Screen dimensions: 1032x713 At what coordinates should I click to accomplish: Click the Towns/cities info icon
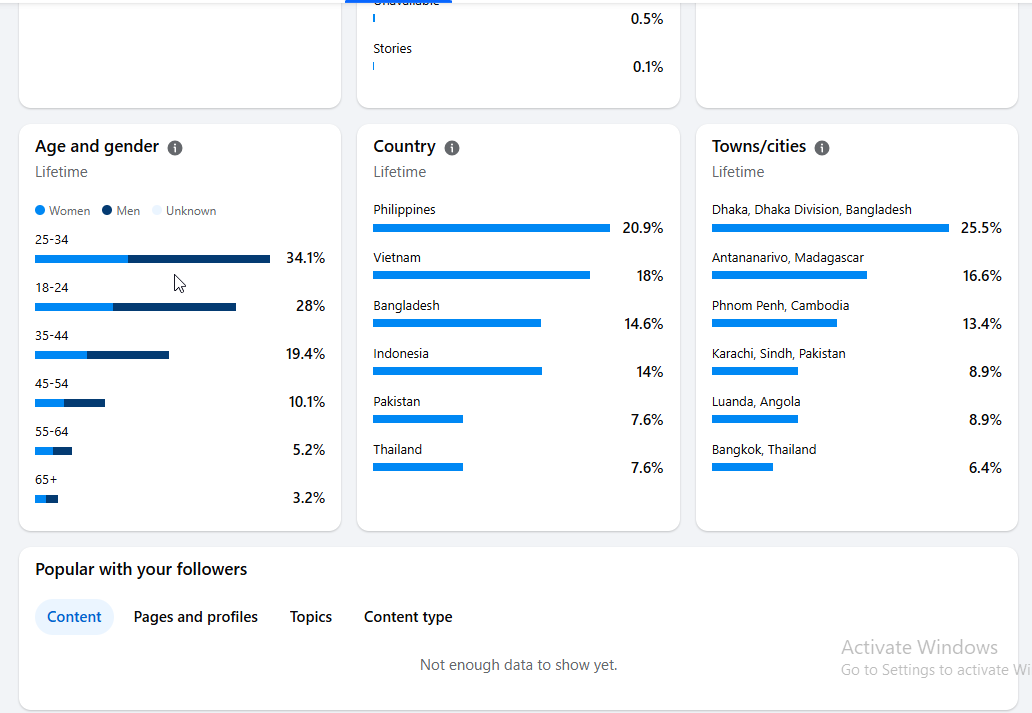tap(821, 147)
